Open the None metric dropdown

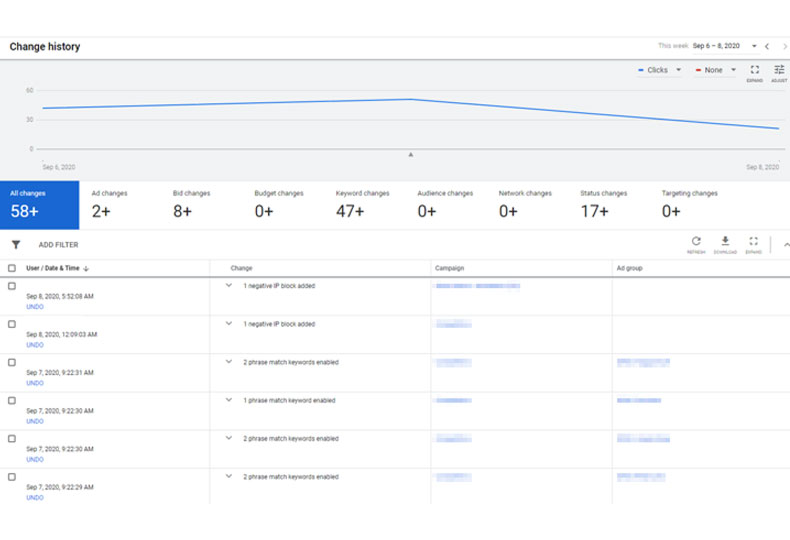coord(718,70)
